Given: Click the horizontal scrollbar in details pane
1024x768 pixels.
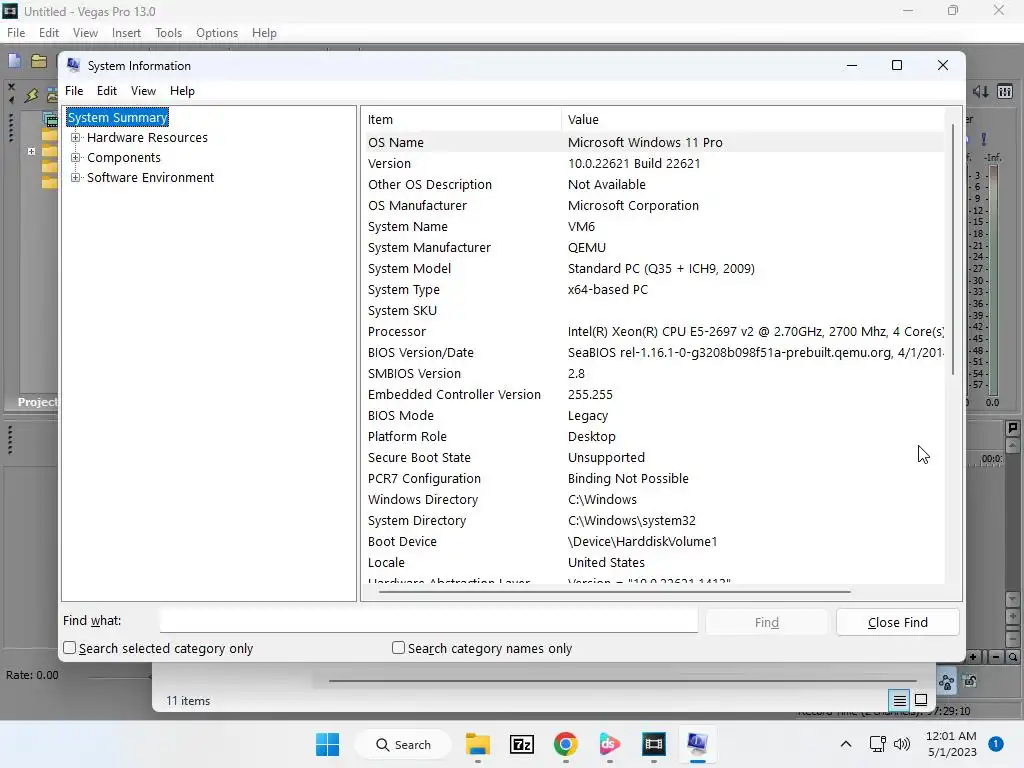Looking at the screenshot, I should 615,592.
